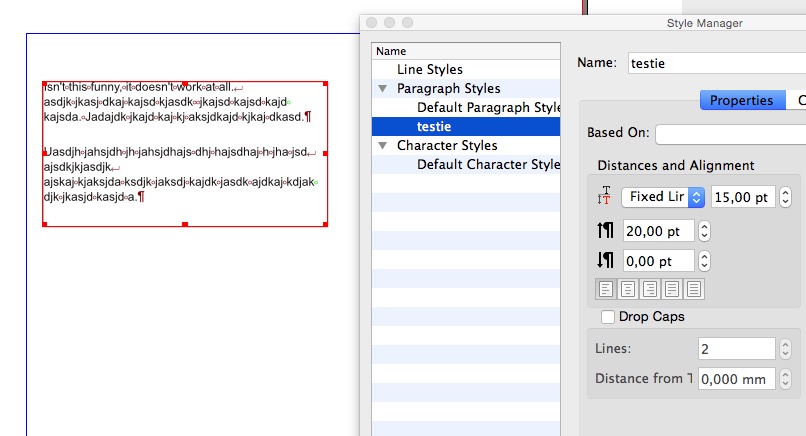The width and height of the screenshot is (806, 436).
Task: Click the space below paragraph icon
Action: click(604, 261)
